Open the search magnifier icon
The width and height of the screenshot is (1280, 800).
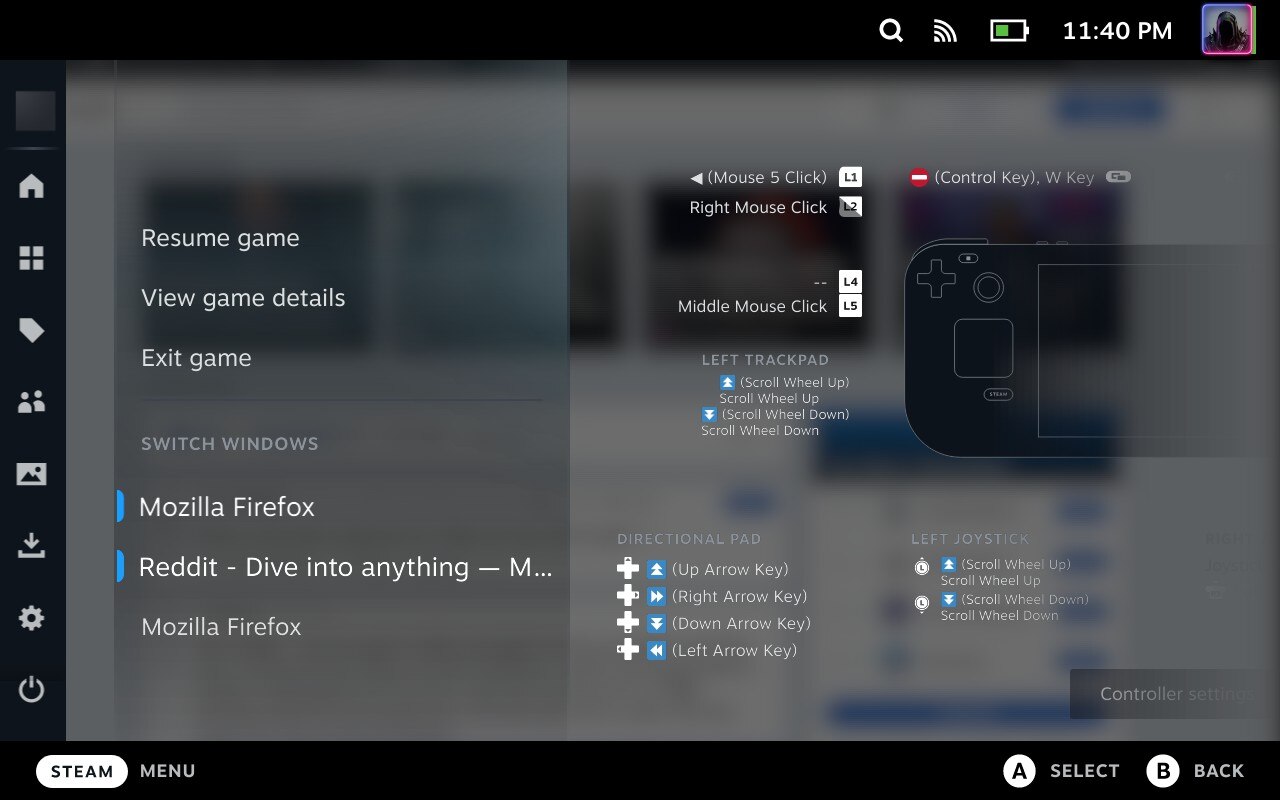891,31
